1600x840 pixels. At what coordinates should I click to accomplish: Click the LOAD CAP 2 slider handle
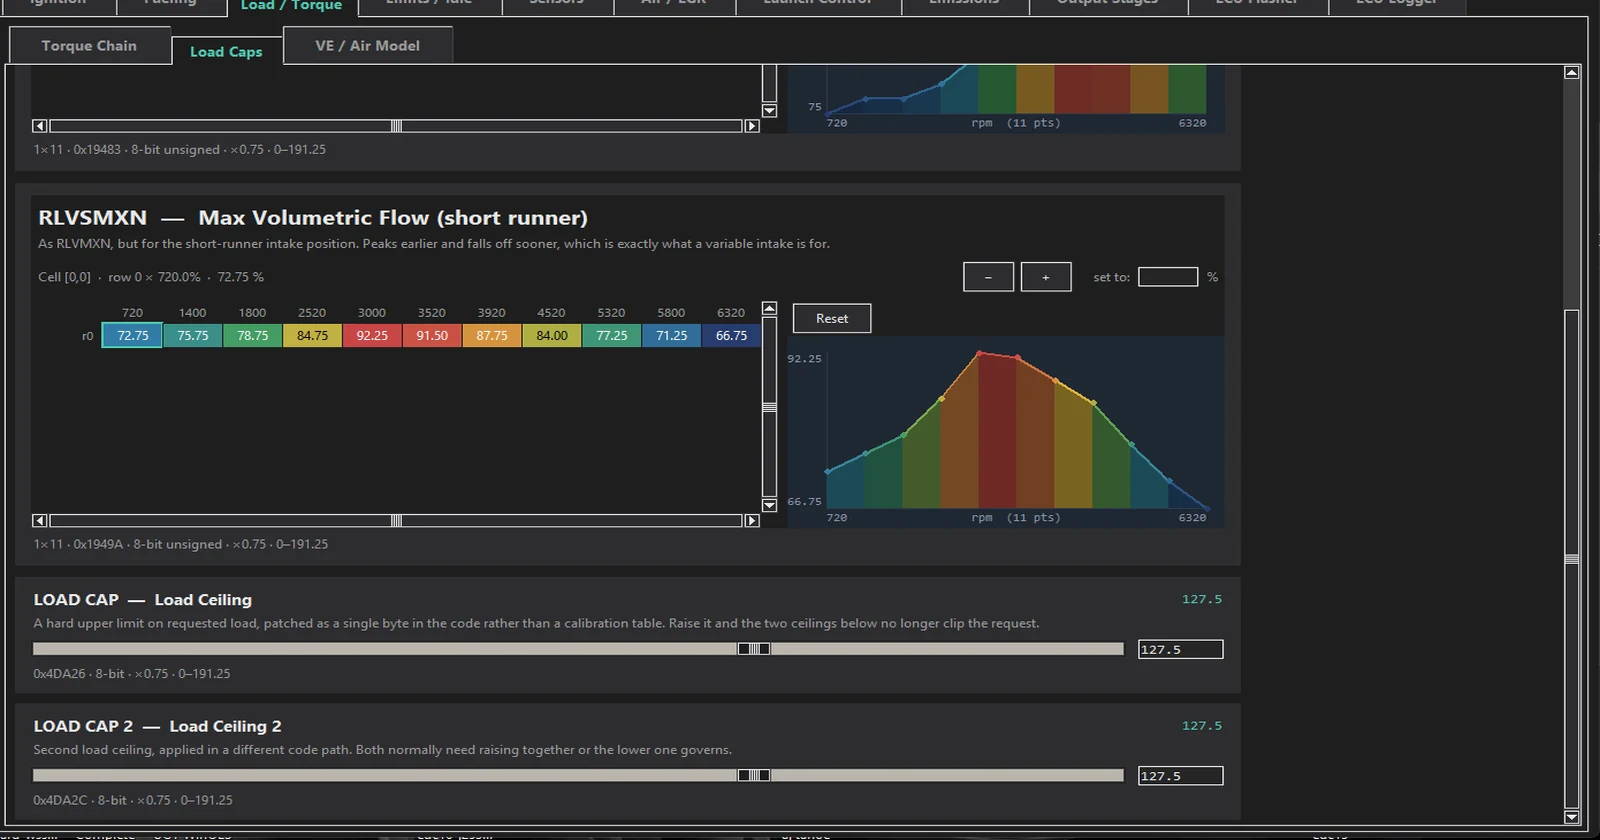(754, 776)
